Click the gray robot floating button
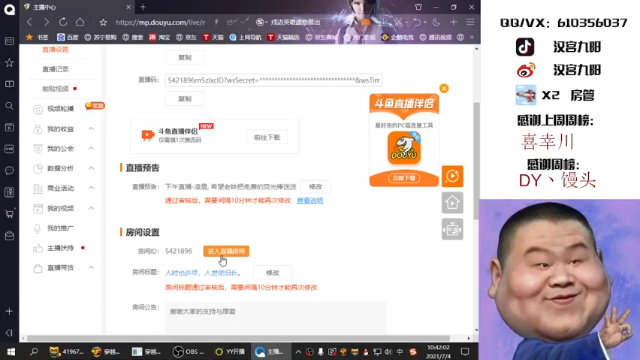The width and height of the screenshot is (640, 360). point(452,229)
